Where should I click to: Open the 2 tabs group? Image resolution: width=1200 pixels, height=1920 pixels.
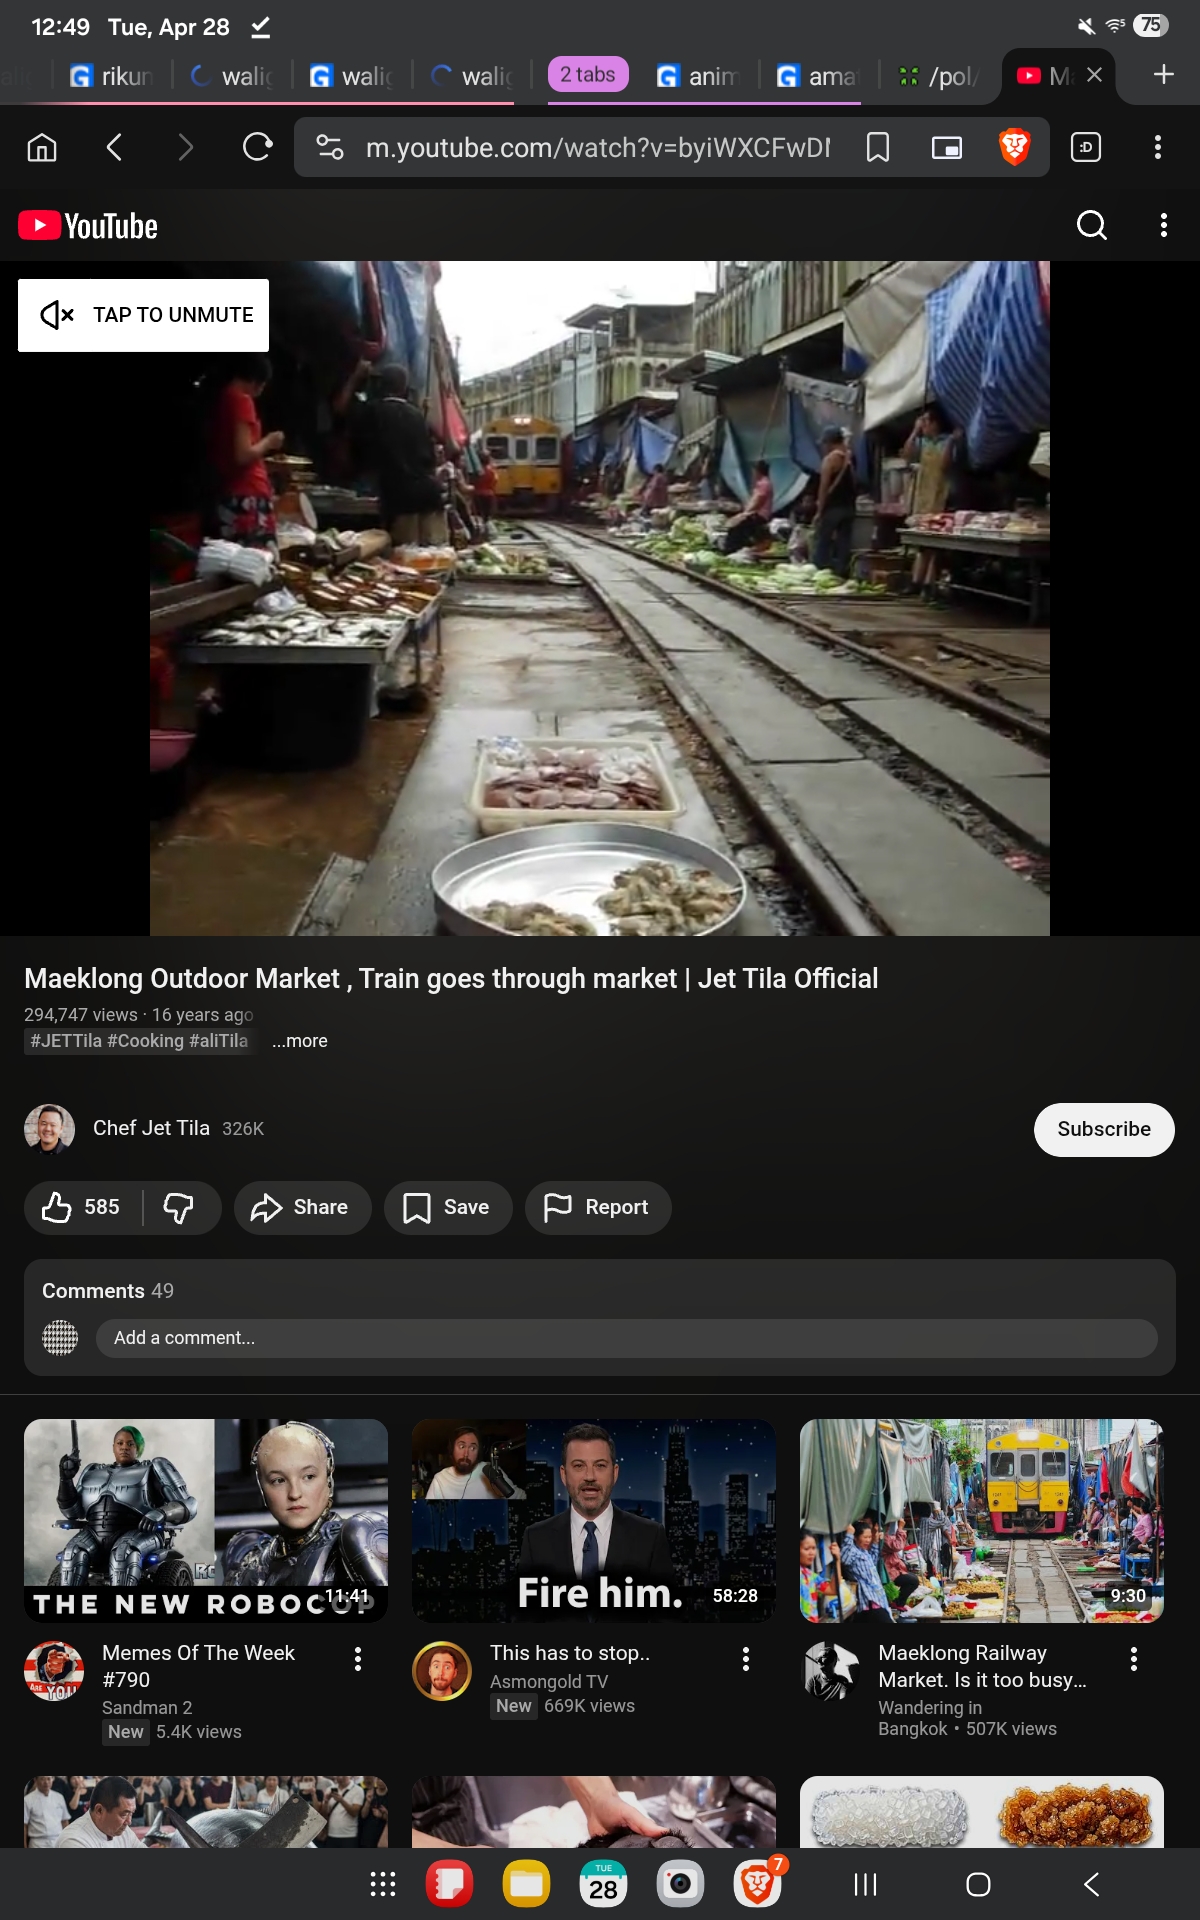click(588, 75)
